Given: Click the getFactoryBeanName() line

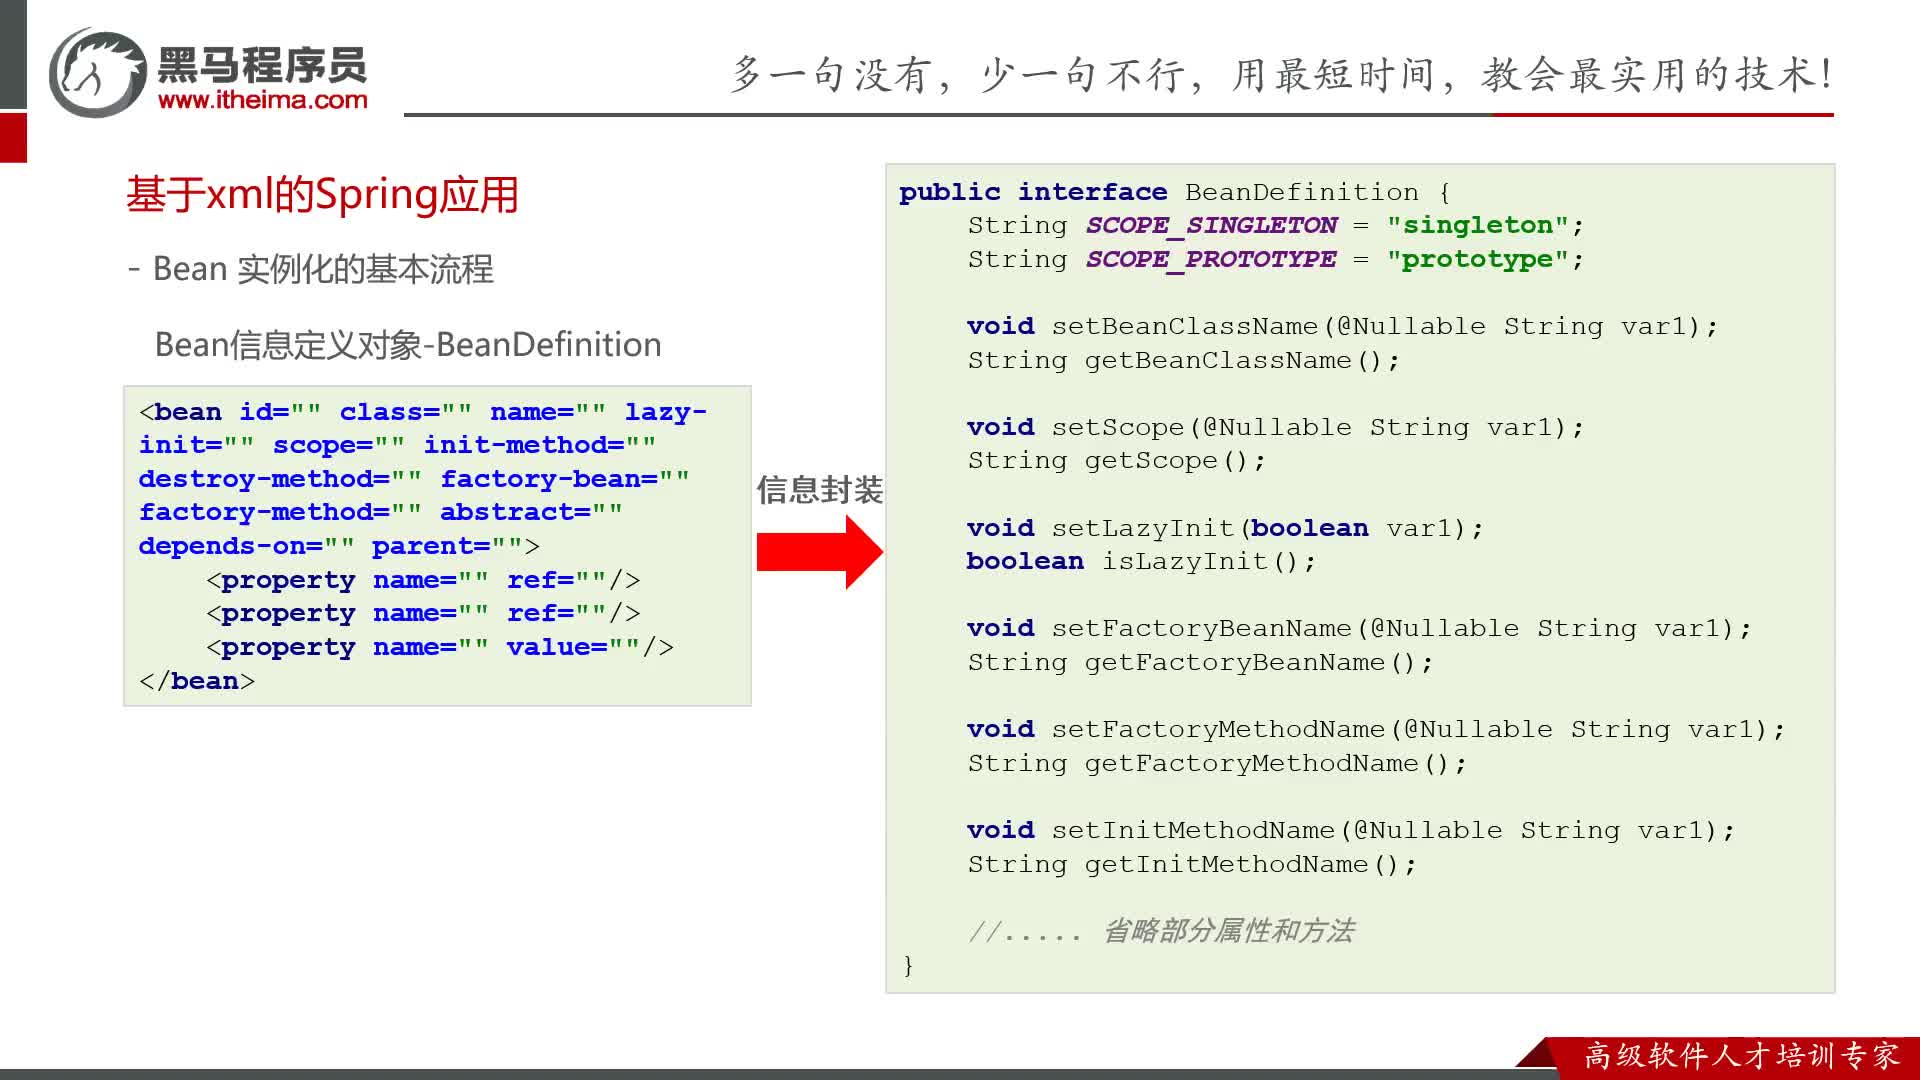Looking at the screenshot, I should tap(1200, 662).
